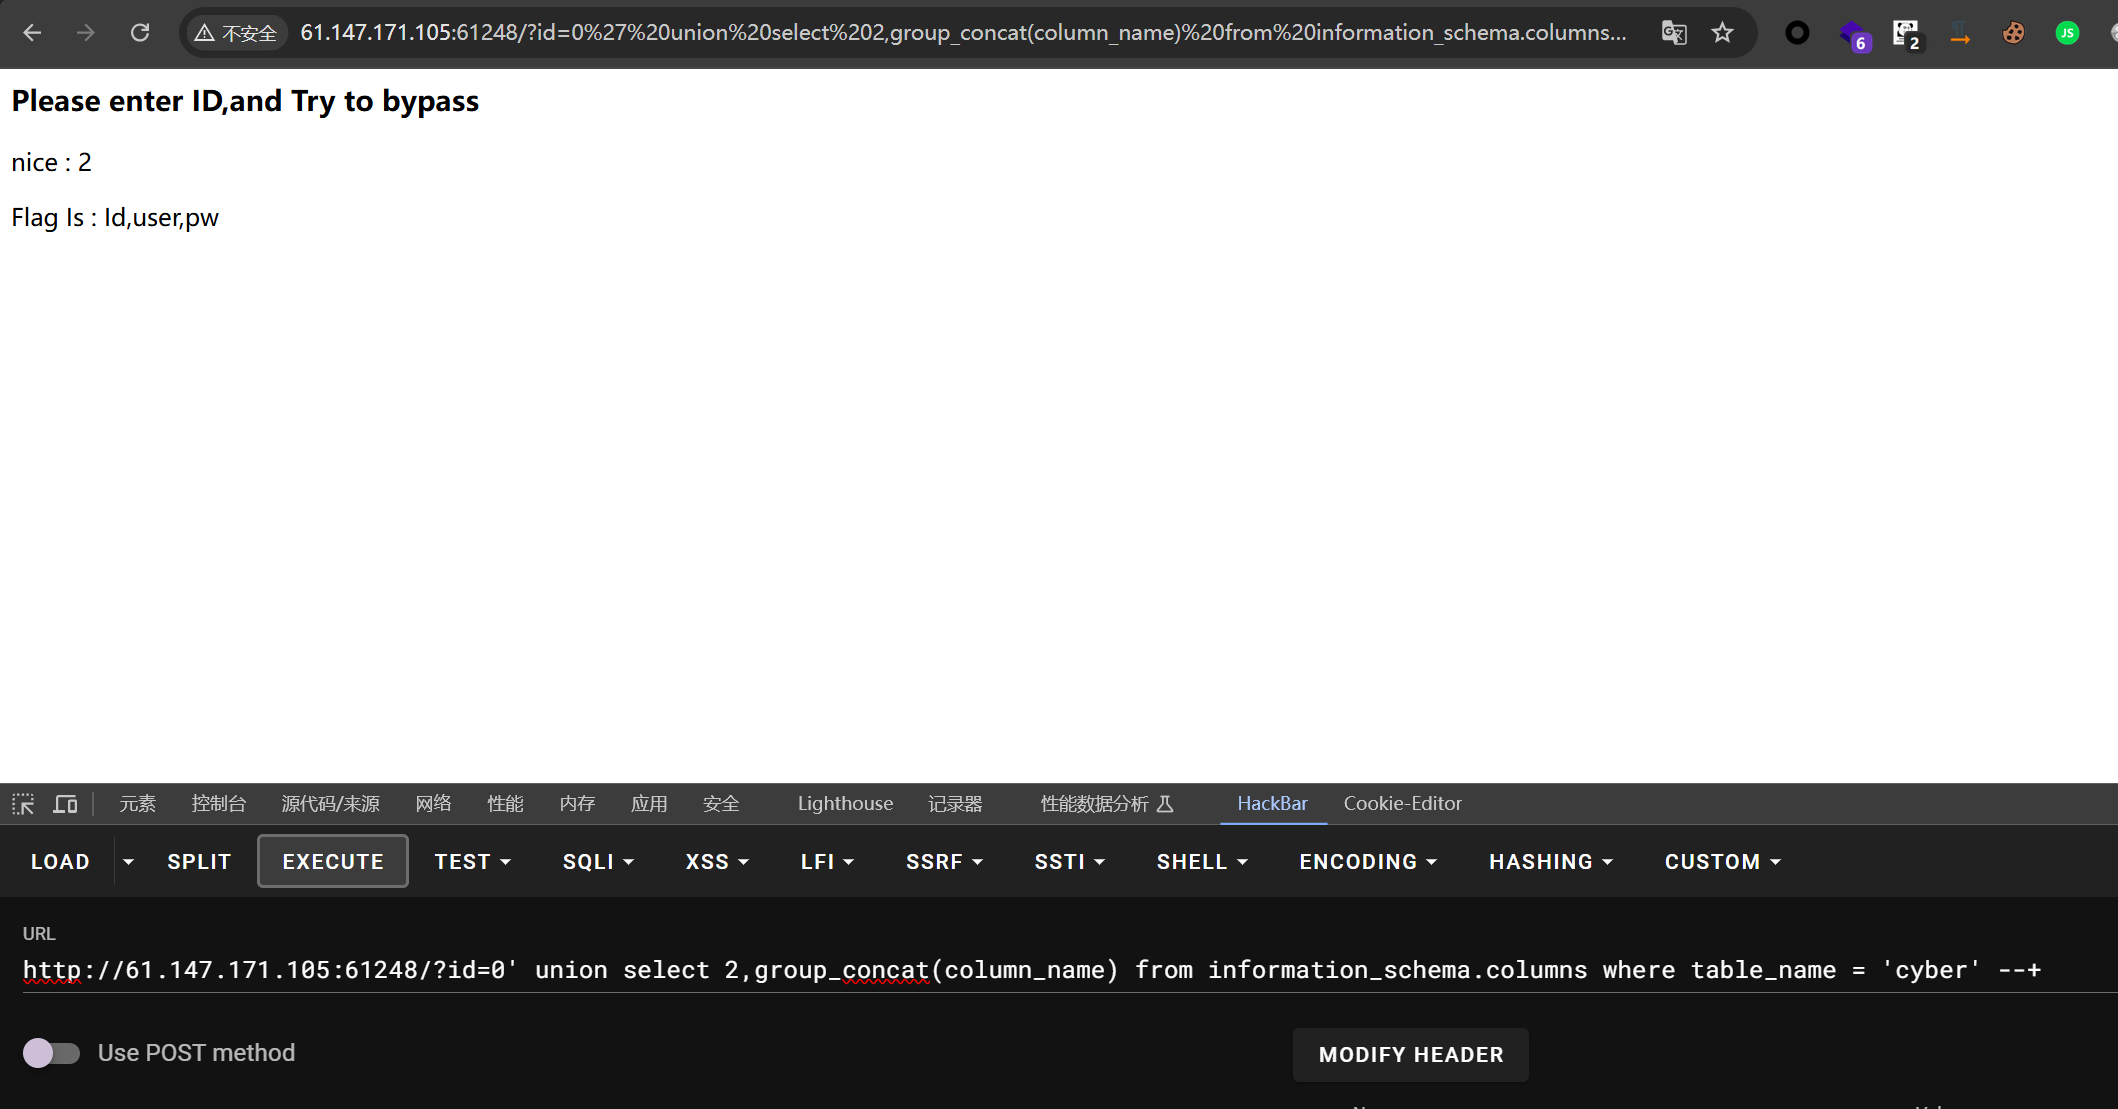Click the SPLIT button in HackBar
This screenshot has width=2118, height=1109.
199,861
